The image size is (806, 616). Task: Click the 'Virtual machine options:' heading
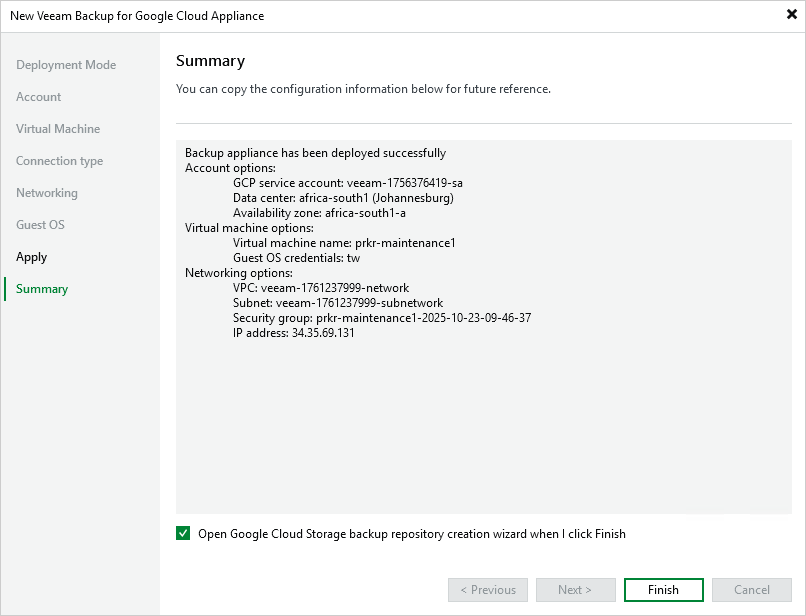pos(249,228)
